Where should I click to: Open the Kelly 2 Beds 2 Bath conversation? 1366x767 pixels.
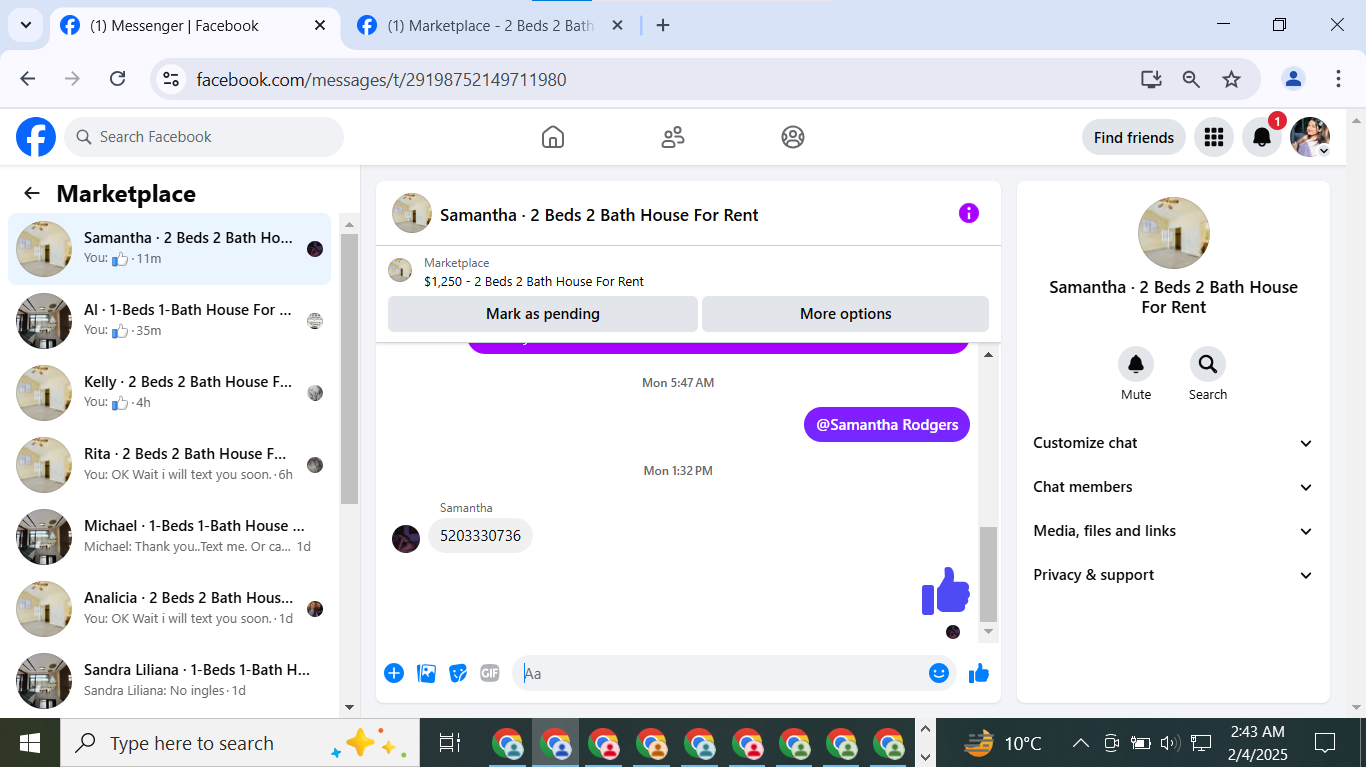170,393
